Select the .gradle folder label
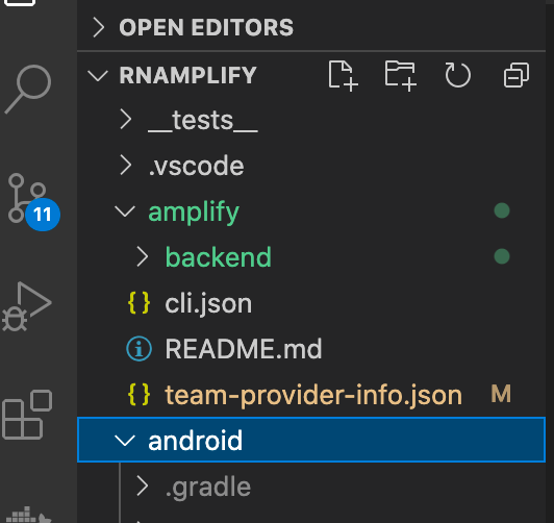554x525 pixels. [x=208, y=487]
